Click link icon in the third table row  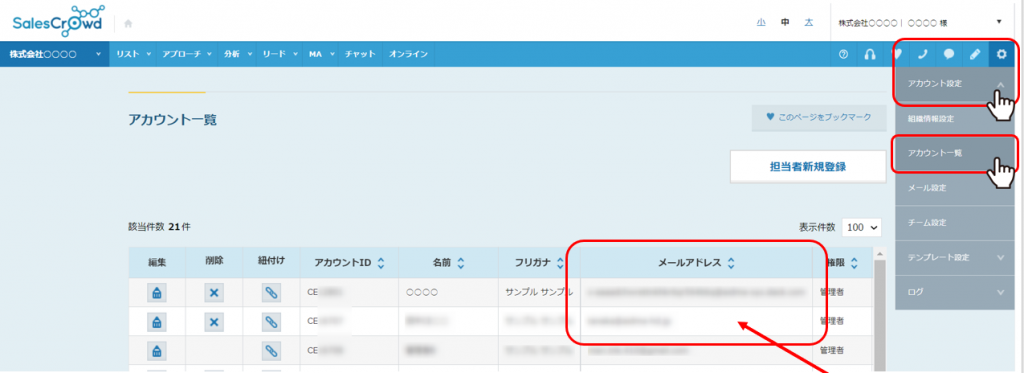point(271,350)
